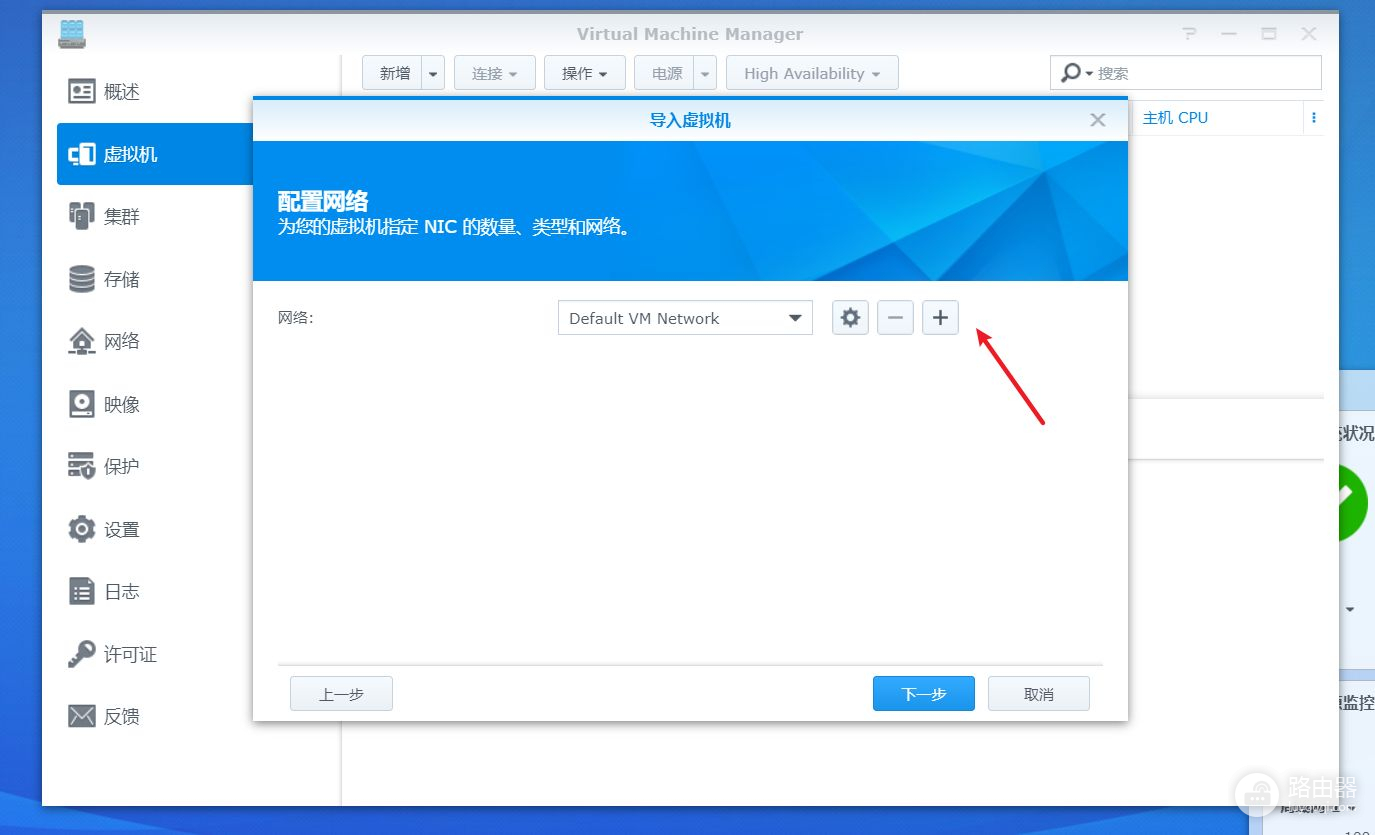Screen dimensions: 1375x835
Task: Click Virtual Machine Manager app icon in title bar
Action: point(72,34)
